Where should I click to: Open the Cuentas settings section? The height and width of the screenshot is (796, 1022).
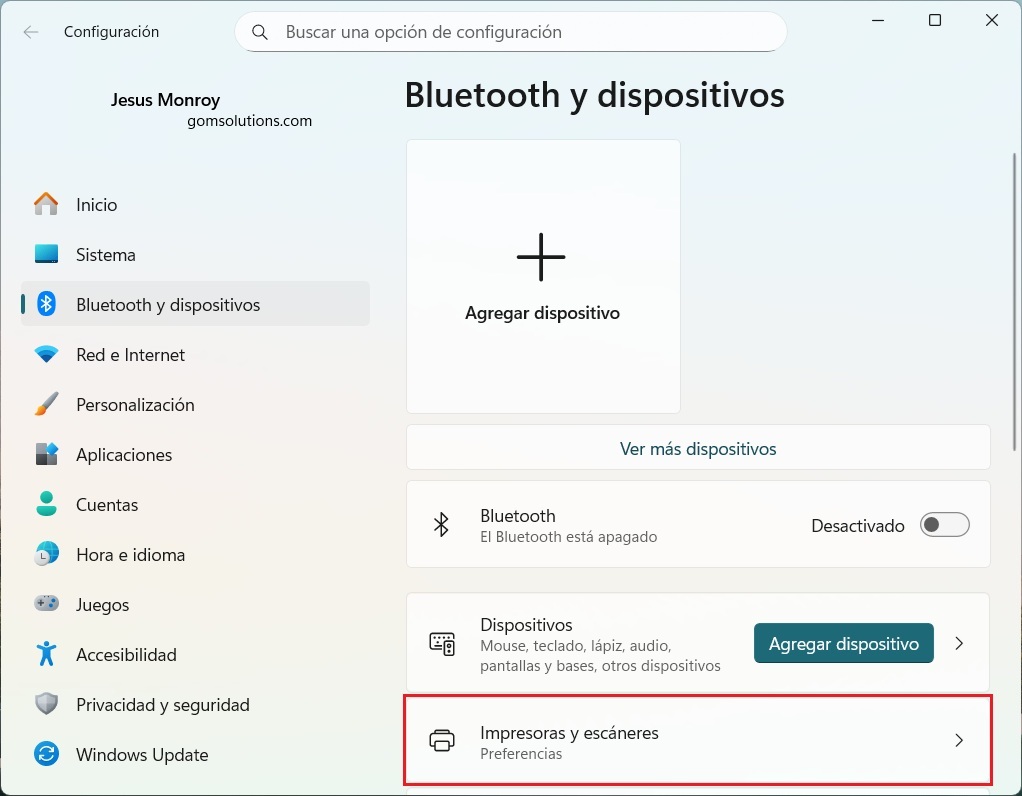pos(107,504)
